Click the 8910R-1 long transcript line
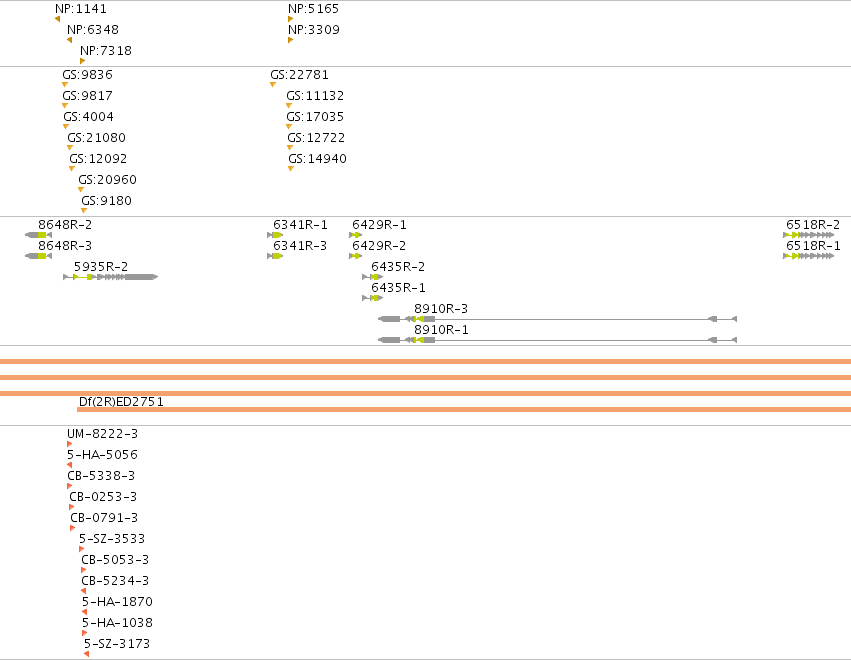Image resolution: width=851 pixels, height=660 pixels. click(557, 340)
